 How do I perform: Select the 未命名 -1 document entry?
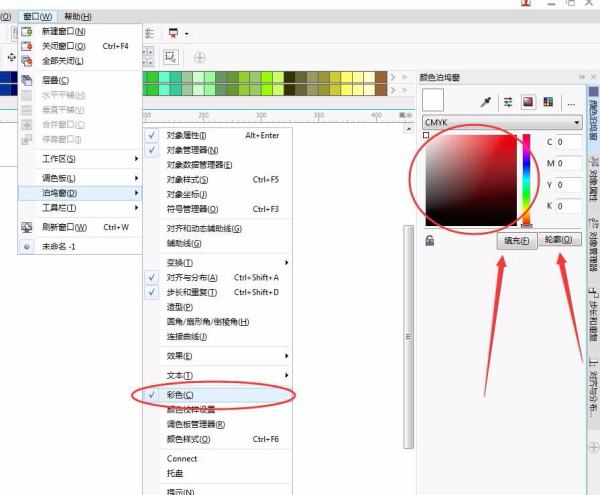coord(80,247)
